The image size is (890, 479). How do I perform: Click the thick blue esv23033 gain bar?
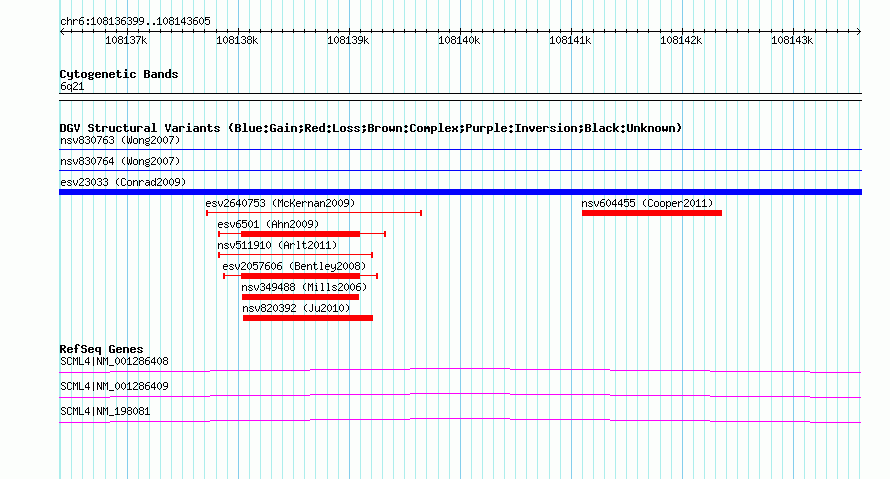tap(460, 192)
